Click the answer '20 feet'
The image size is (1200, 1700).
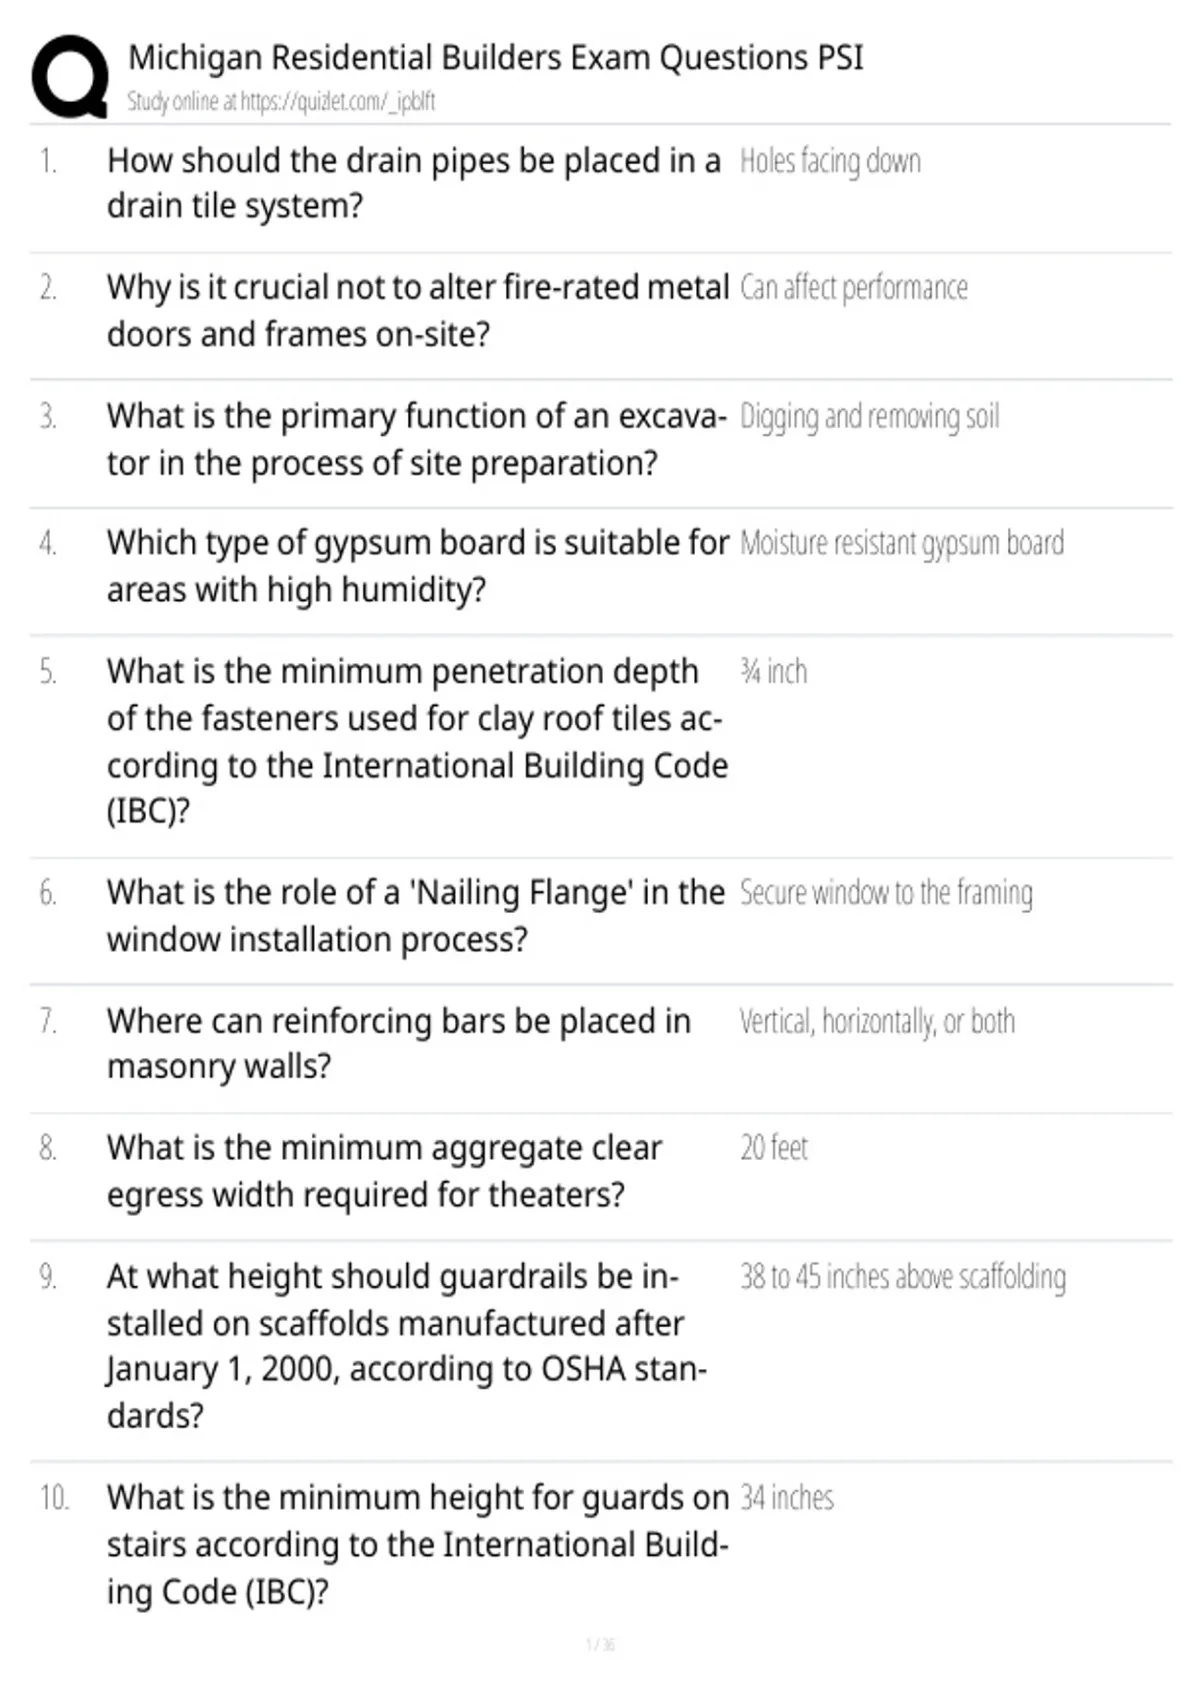[x=774, y=1148]
